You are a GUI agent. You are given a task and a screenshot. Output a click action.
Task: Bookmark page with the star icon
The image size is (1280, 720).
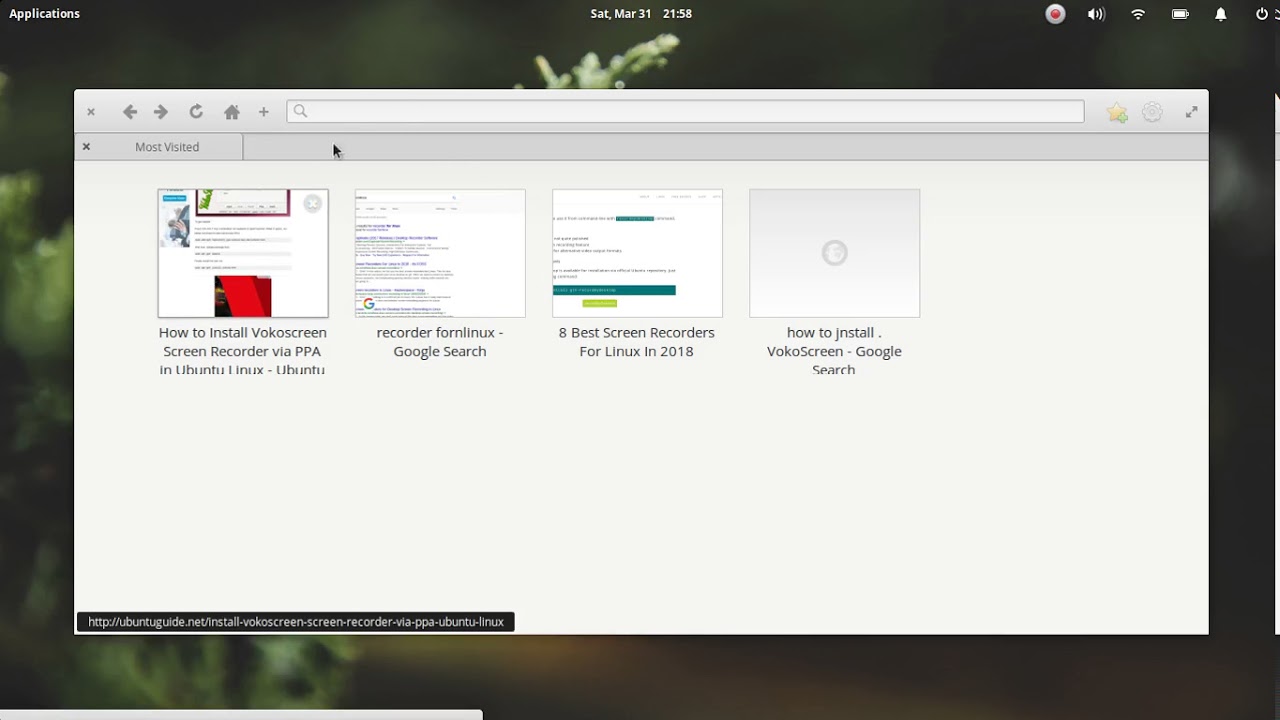point(1117,113)
